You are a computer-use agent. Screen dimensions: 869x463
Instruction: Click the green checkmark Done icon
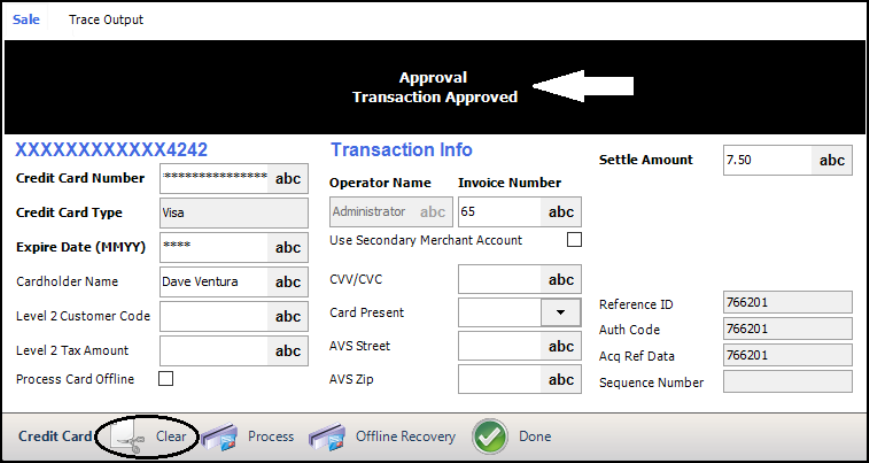tap(490, 437)
